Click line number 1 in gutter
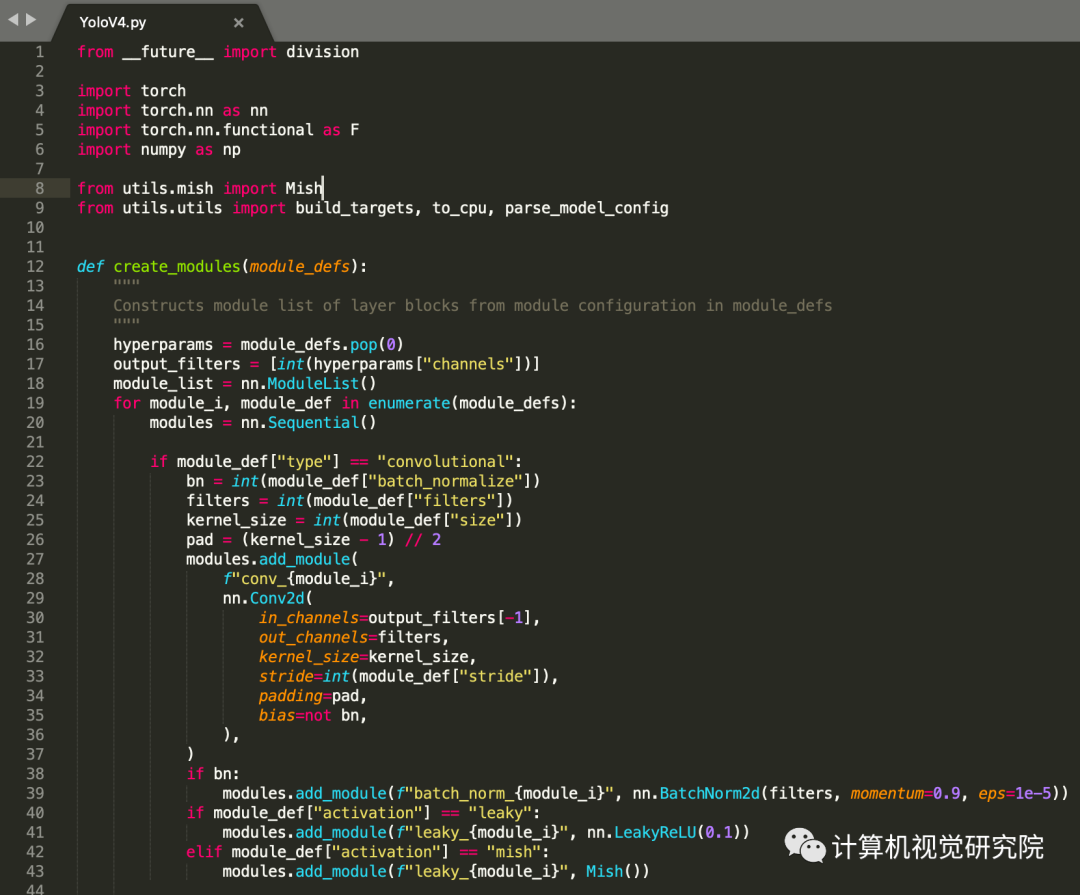Image resolution: width=1080 pixels, height=895 pixels. [39, 52]
